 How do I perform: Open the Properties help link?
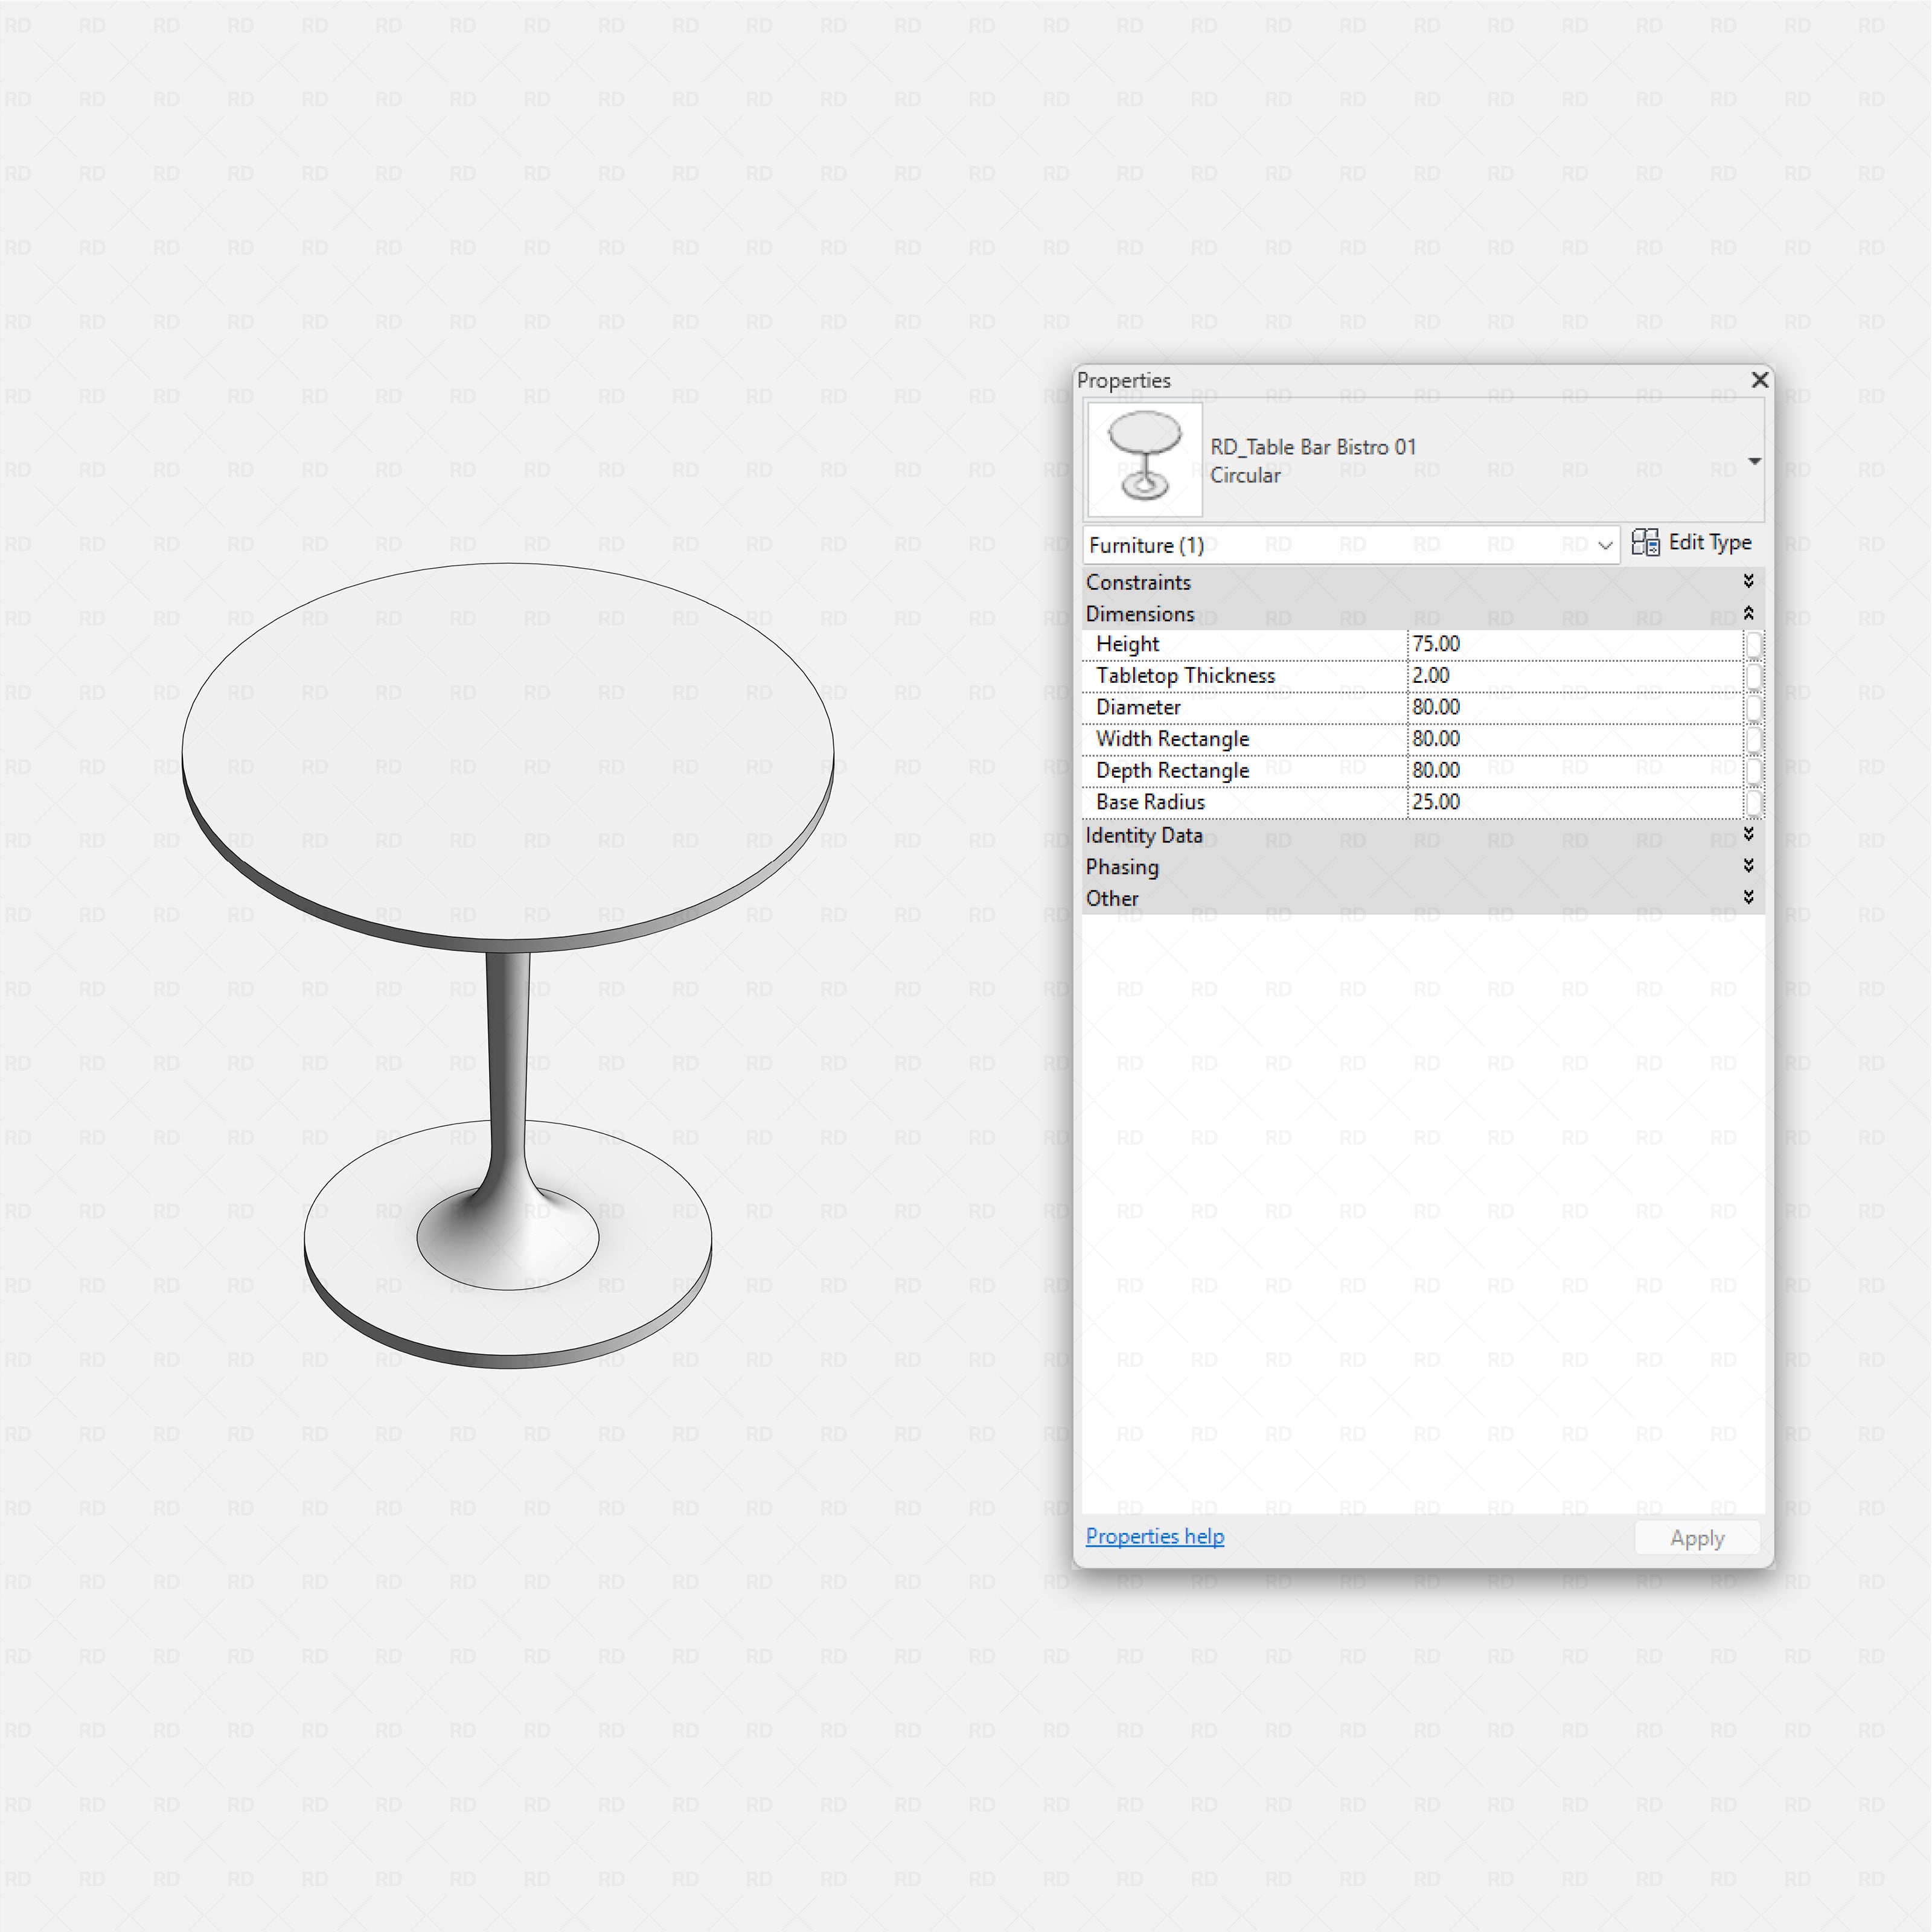pos(1154,1536)
